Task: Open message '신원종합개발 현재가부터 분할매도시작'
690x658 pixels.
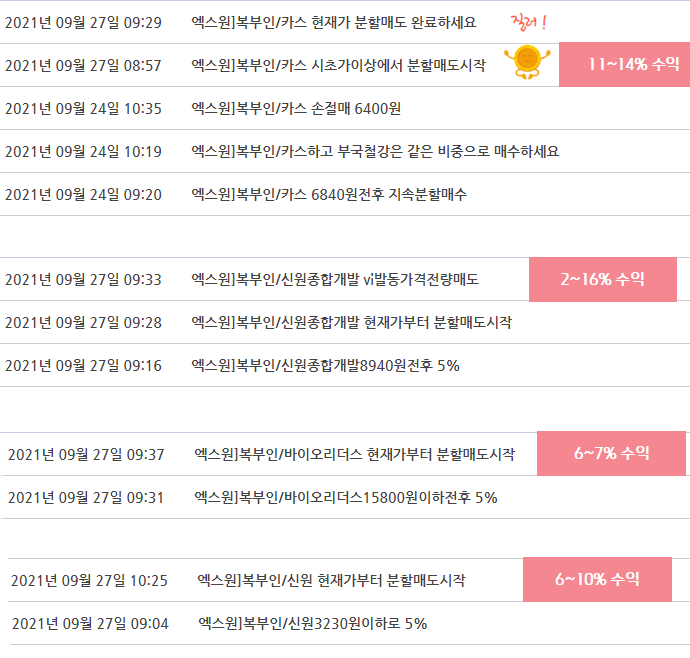Action: click(x=352, y=323)
